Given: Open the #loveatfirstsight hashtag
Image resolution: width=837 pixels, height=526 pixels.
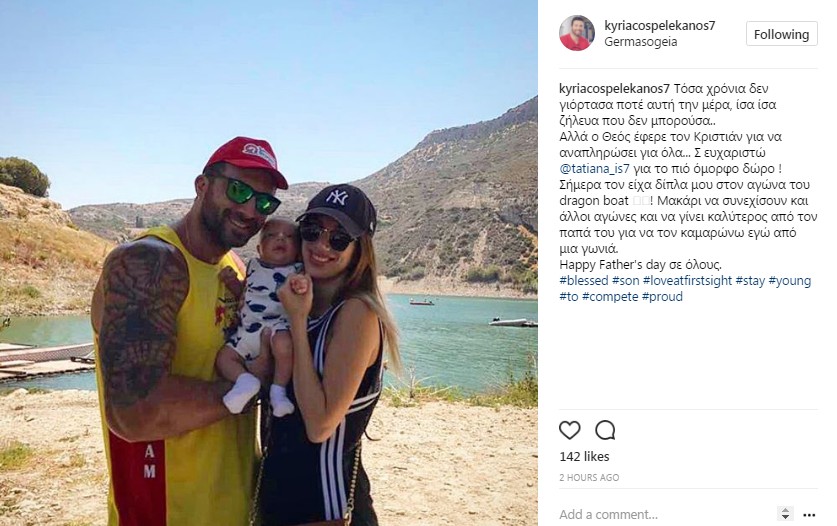Looking at the screenshot, I should (688, 281).
